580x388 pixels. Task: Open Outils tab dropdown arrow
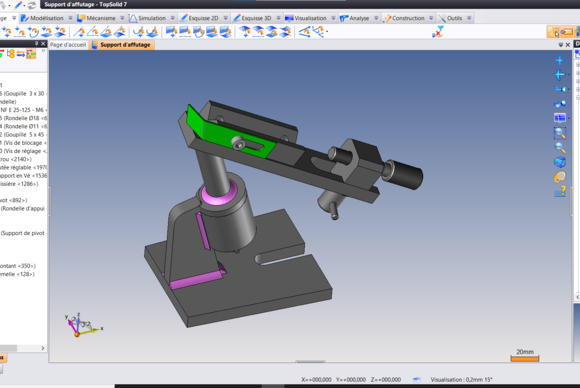click(469, 18)
